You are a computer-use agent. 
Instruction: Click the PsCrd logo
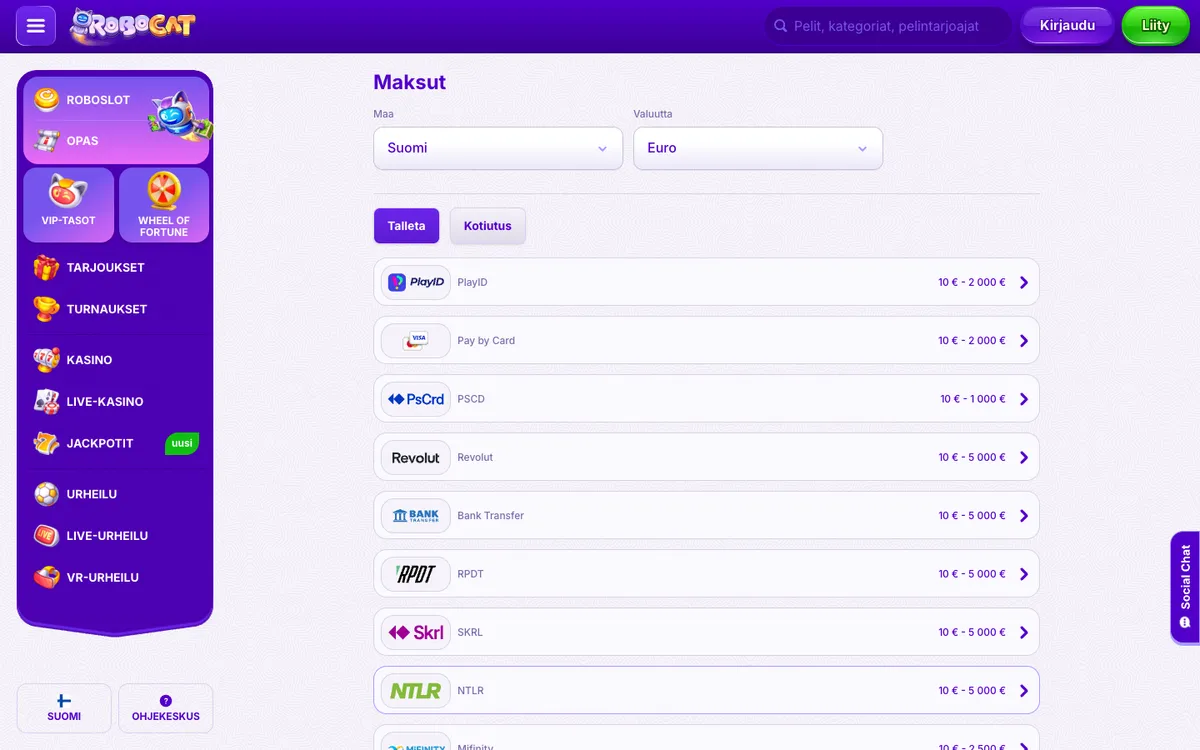[x=416, y=399]
